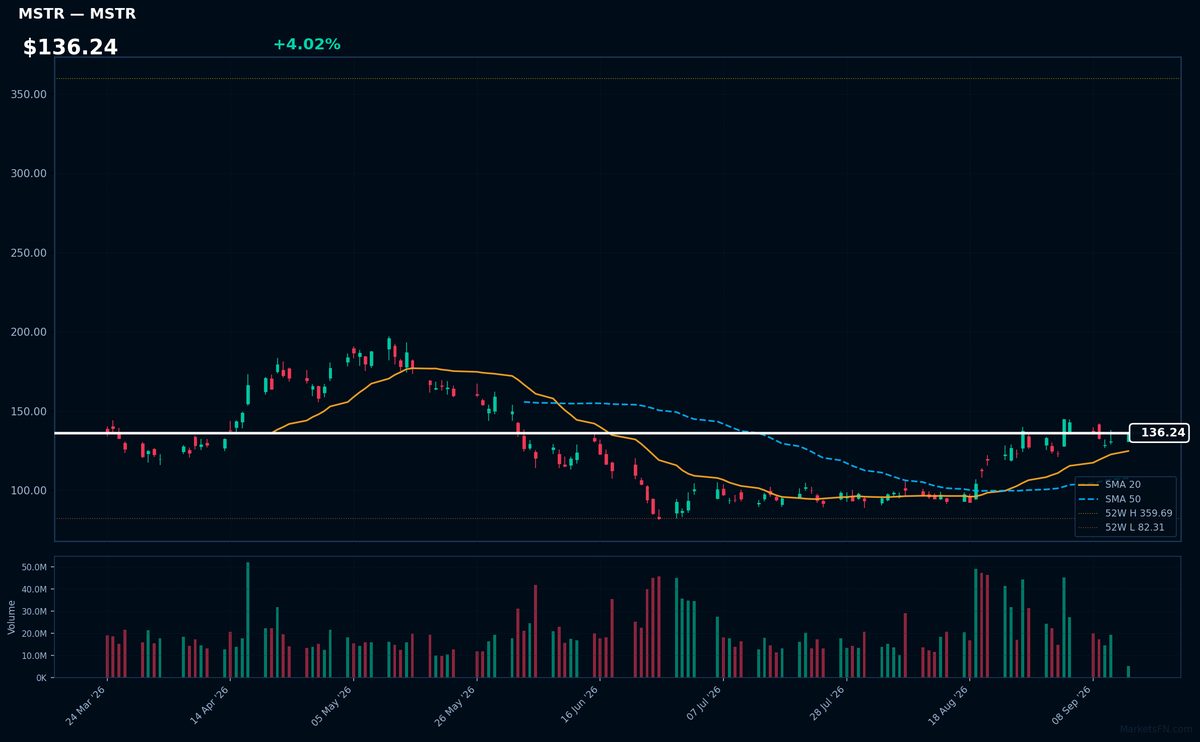The image size is (1200, 742).
Task: Click the 136.24 price tag on the right axis
Action: tap(1159, 433)
